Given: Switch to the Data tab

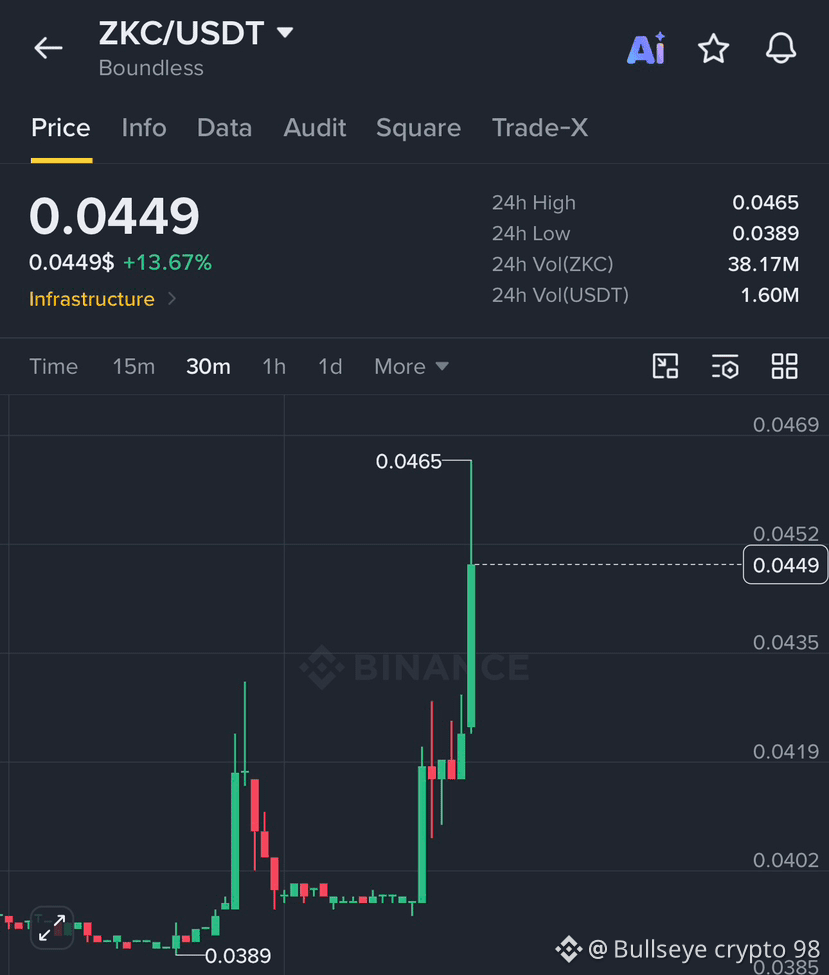Looking at the screenshot, I should coord(225,128).
